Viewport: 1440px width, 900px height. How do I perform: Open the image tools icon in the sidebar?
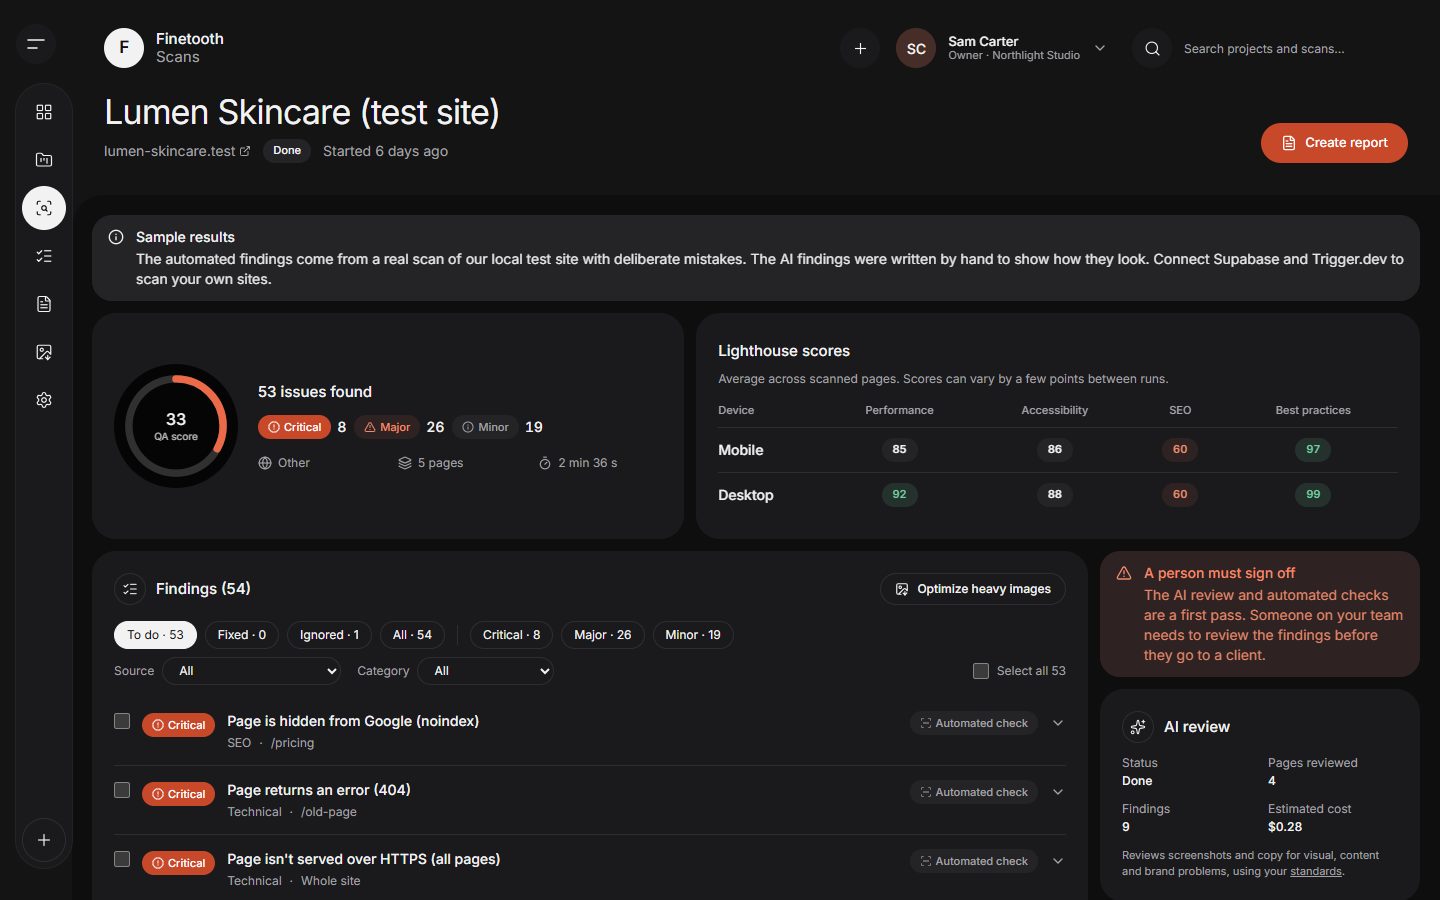(44, 352)
